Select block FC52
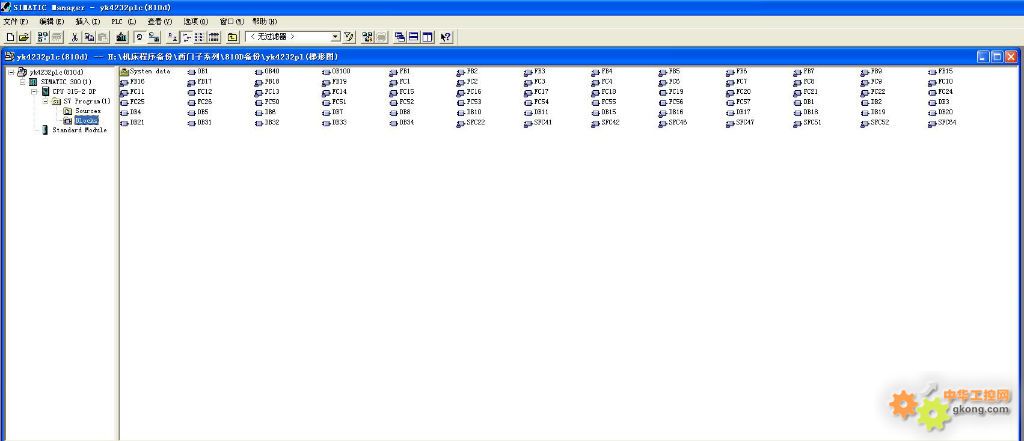Viewport: 1024px width, 441px height. (402, 102)
